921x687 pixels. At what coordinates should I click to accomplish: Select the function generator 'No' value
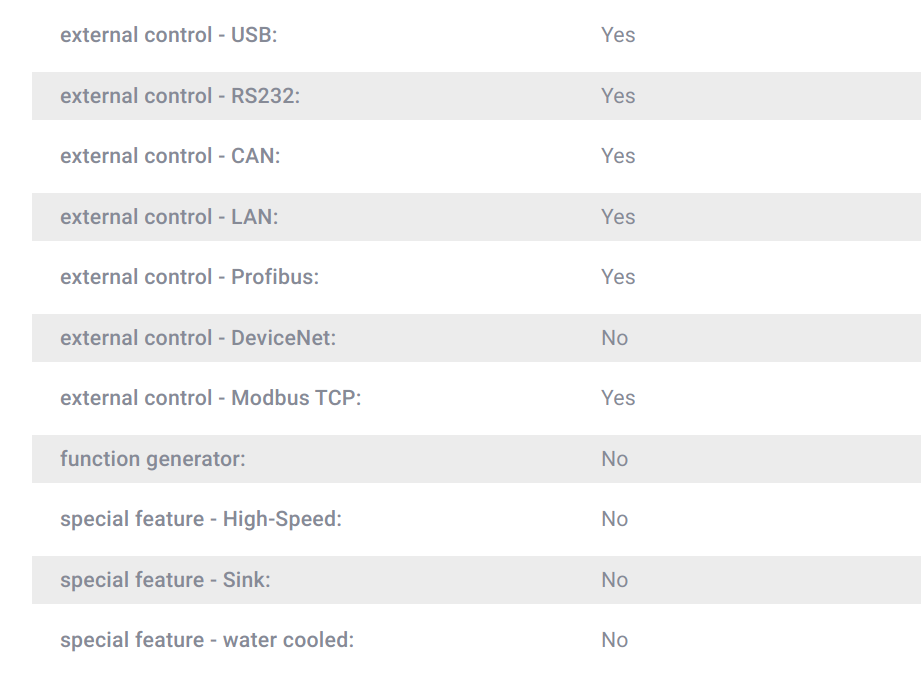614,459
